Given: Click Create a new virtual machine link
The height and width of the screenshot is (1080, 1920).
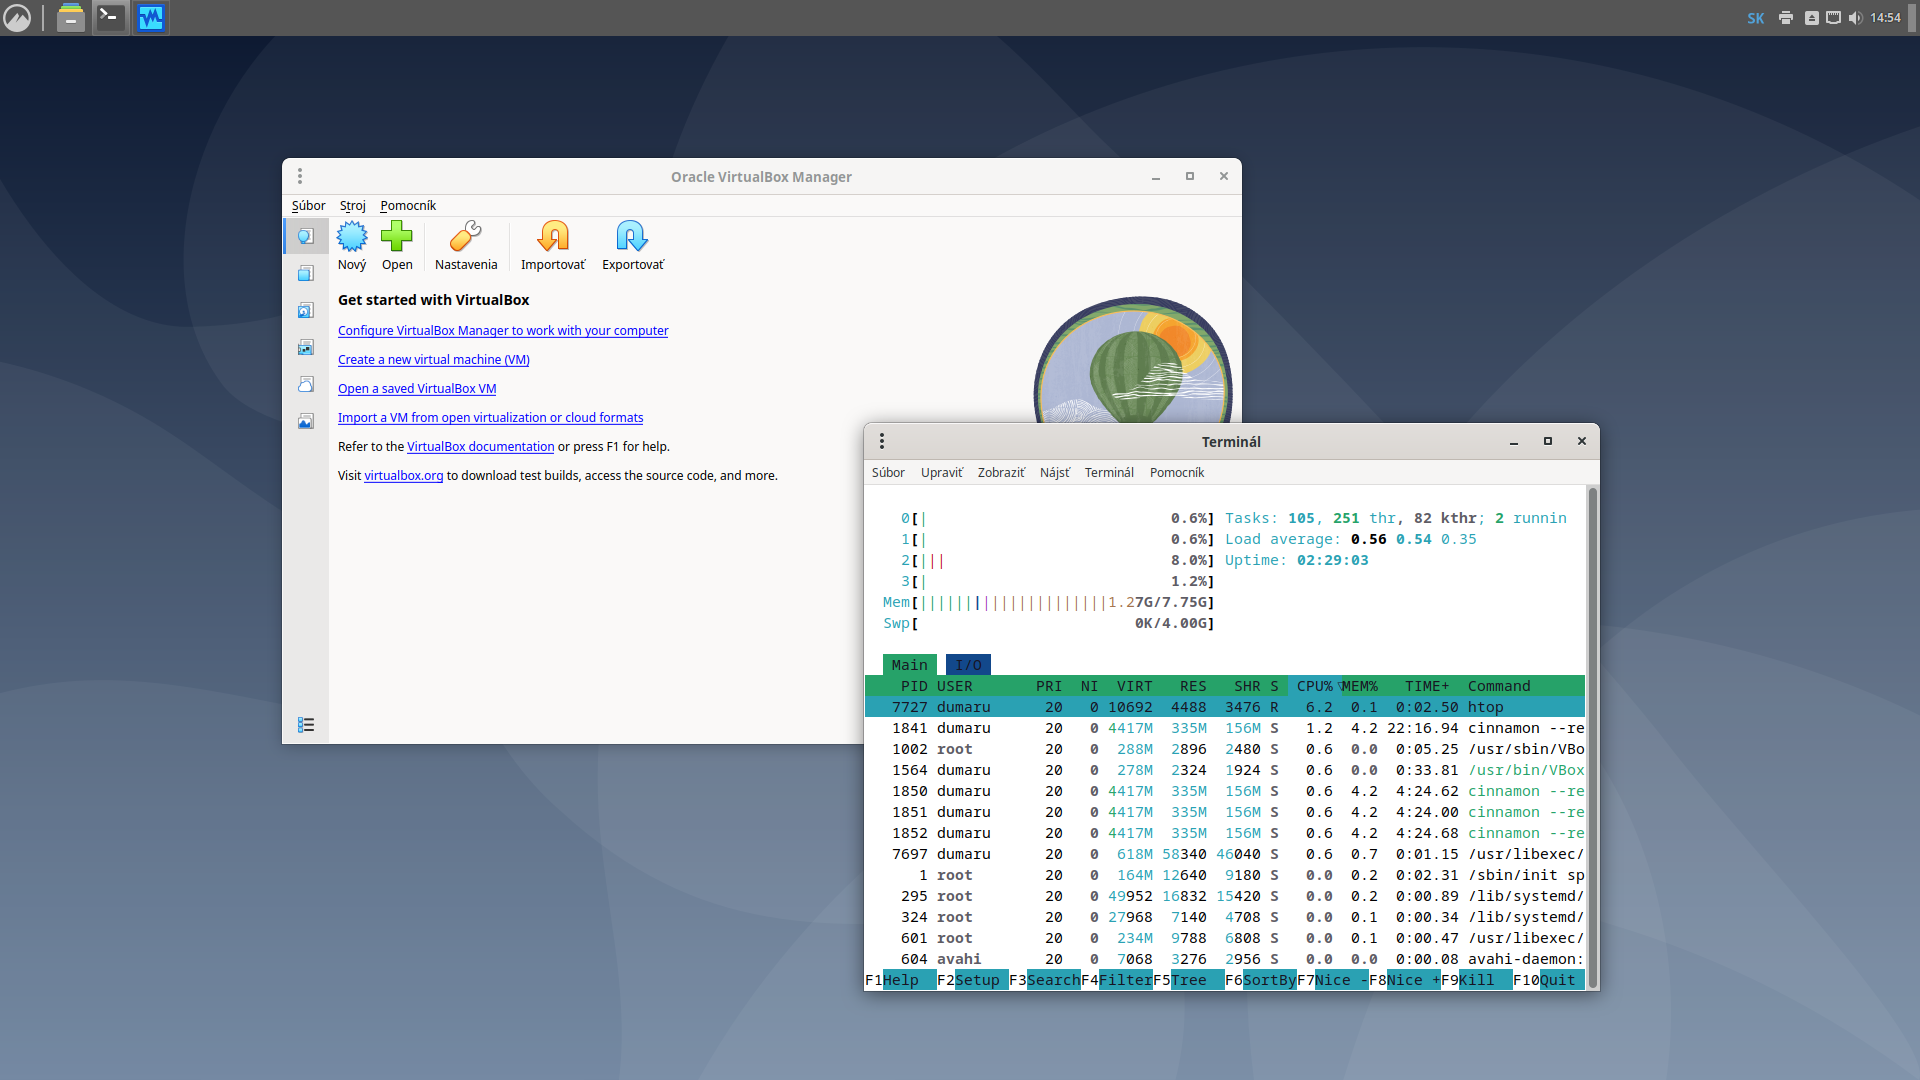Looking at the screenshot, I should point(434,360).
